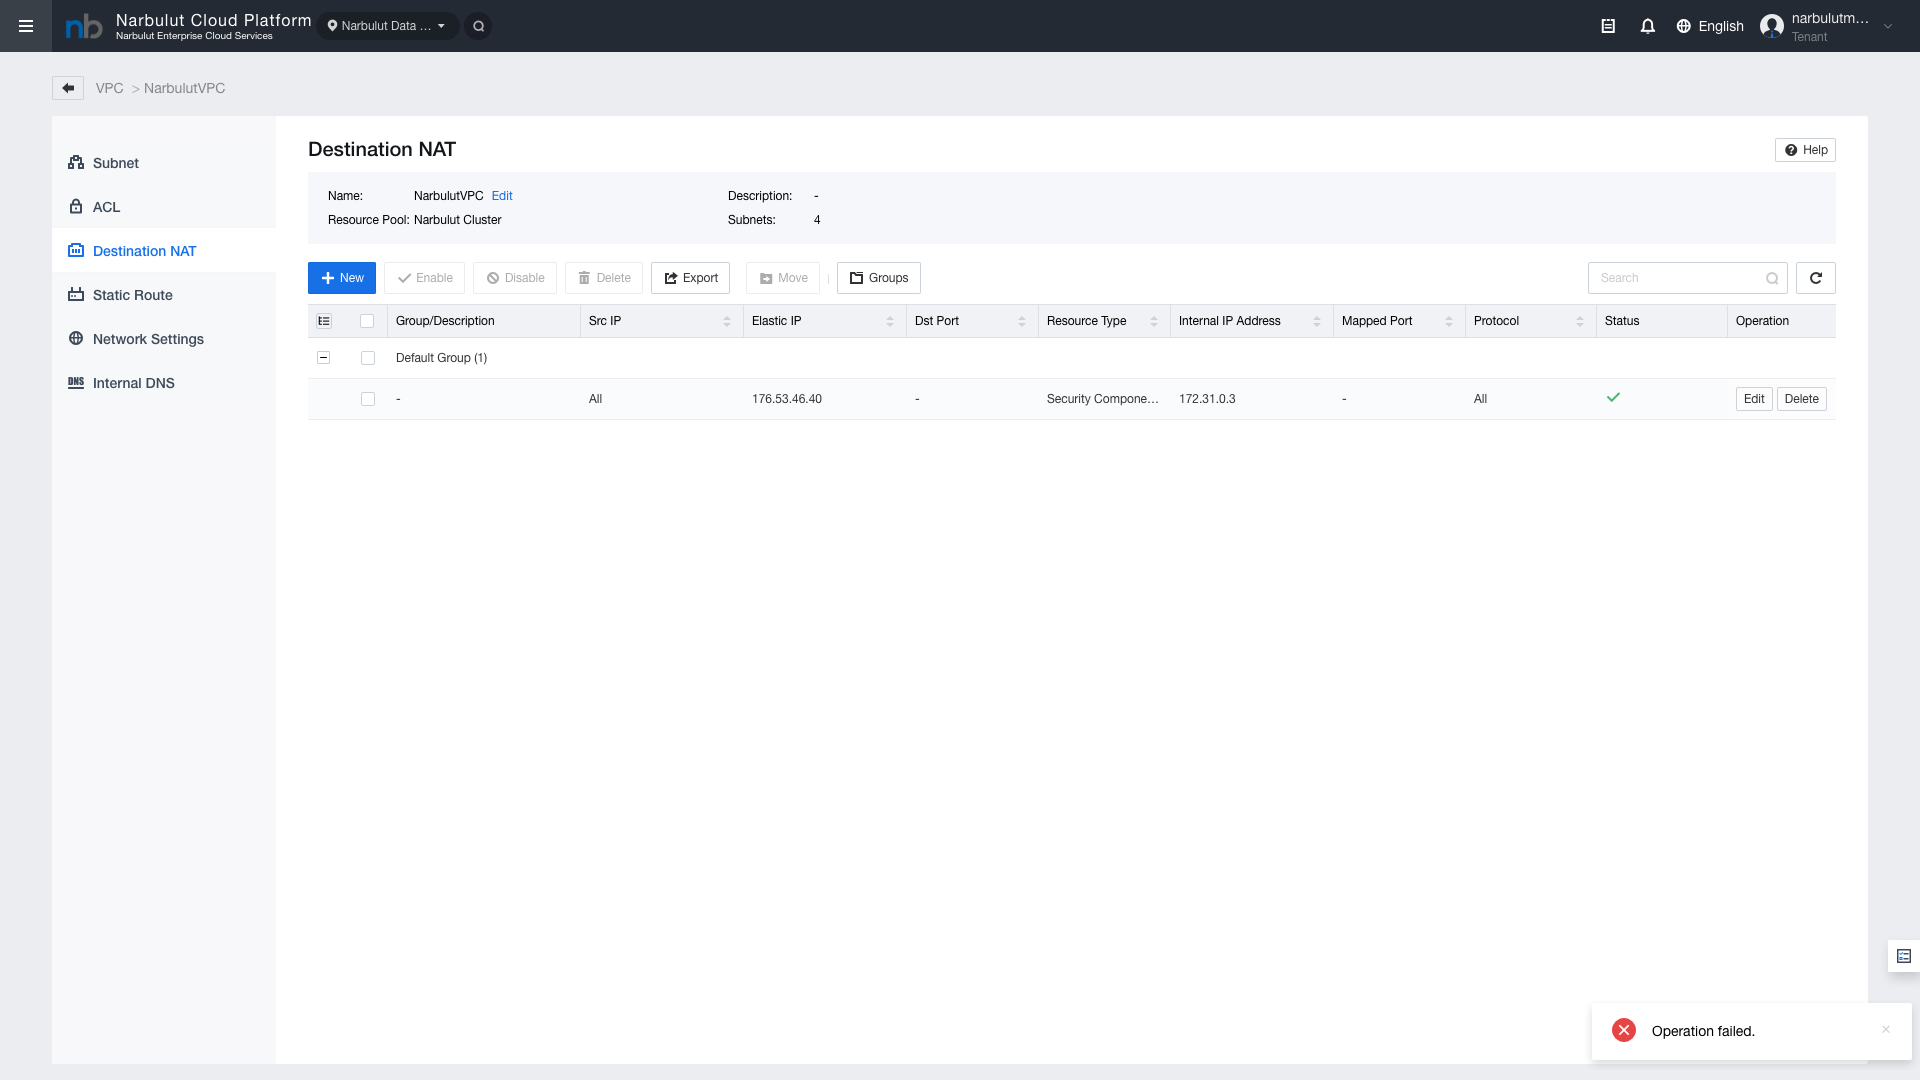
Task: Click the Enable toolbar button
Action: tap(424, 278)
